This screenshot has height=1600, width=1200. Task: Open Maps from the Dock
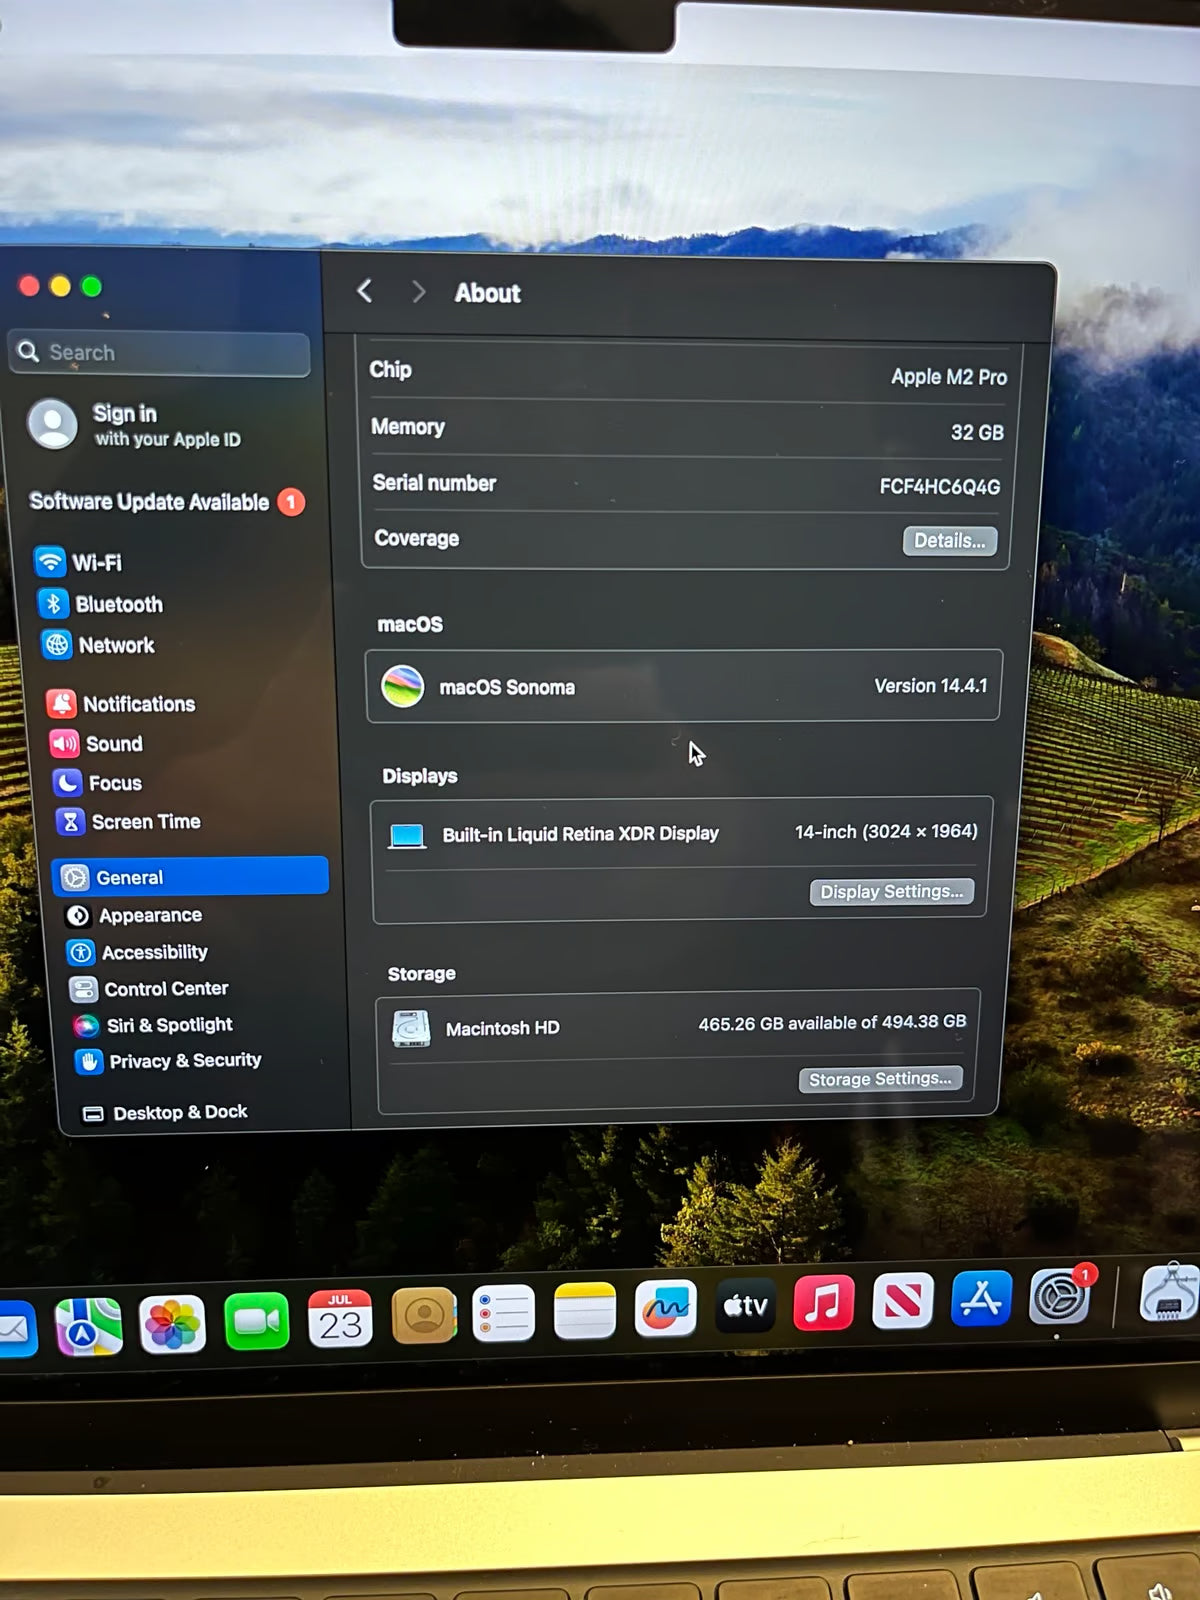coord(89,1327)
